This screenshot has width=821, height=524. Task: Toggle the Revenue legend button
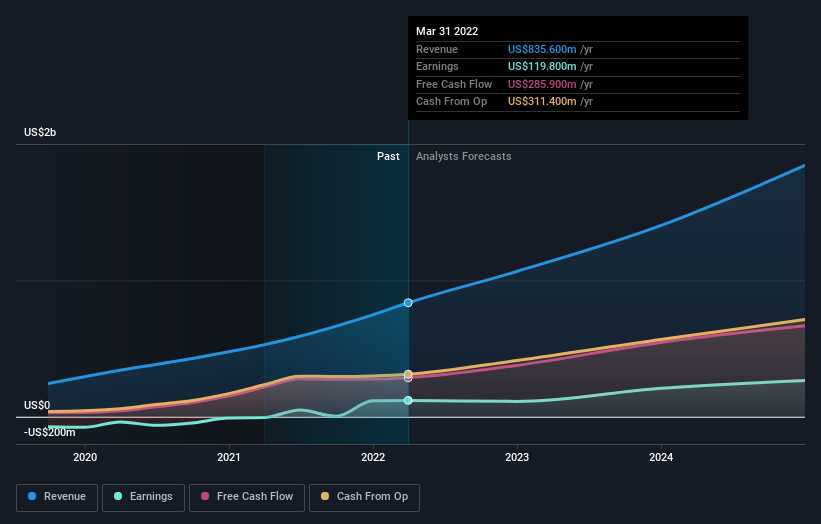(x=57, y=497)
